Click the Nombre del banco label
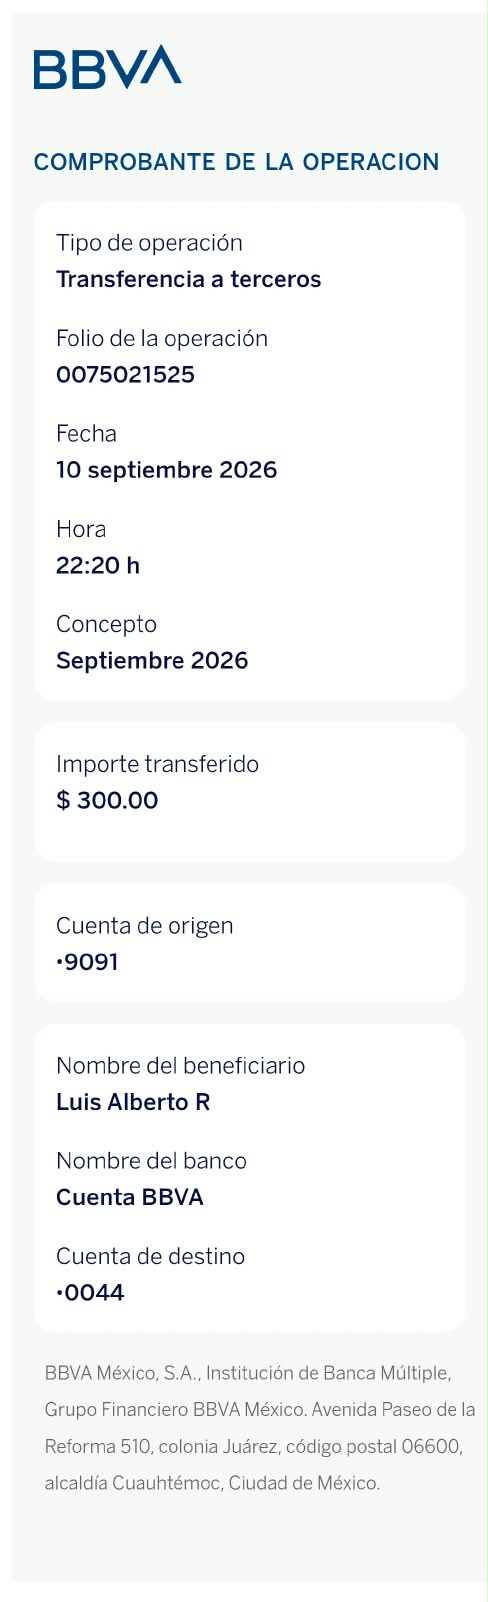Image resolution: width=488 pixels, height=1602 pixels. coord(151,1161)
